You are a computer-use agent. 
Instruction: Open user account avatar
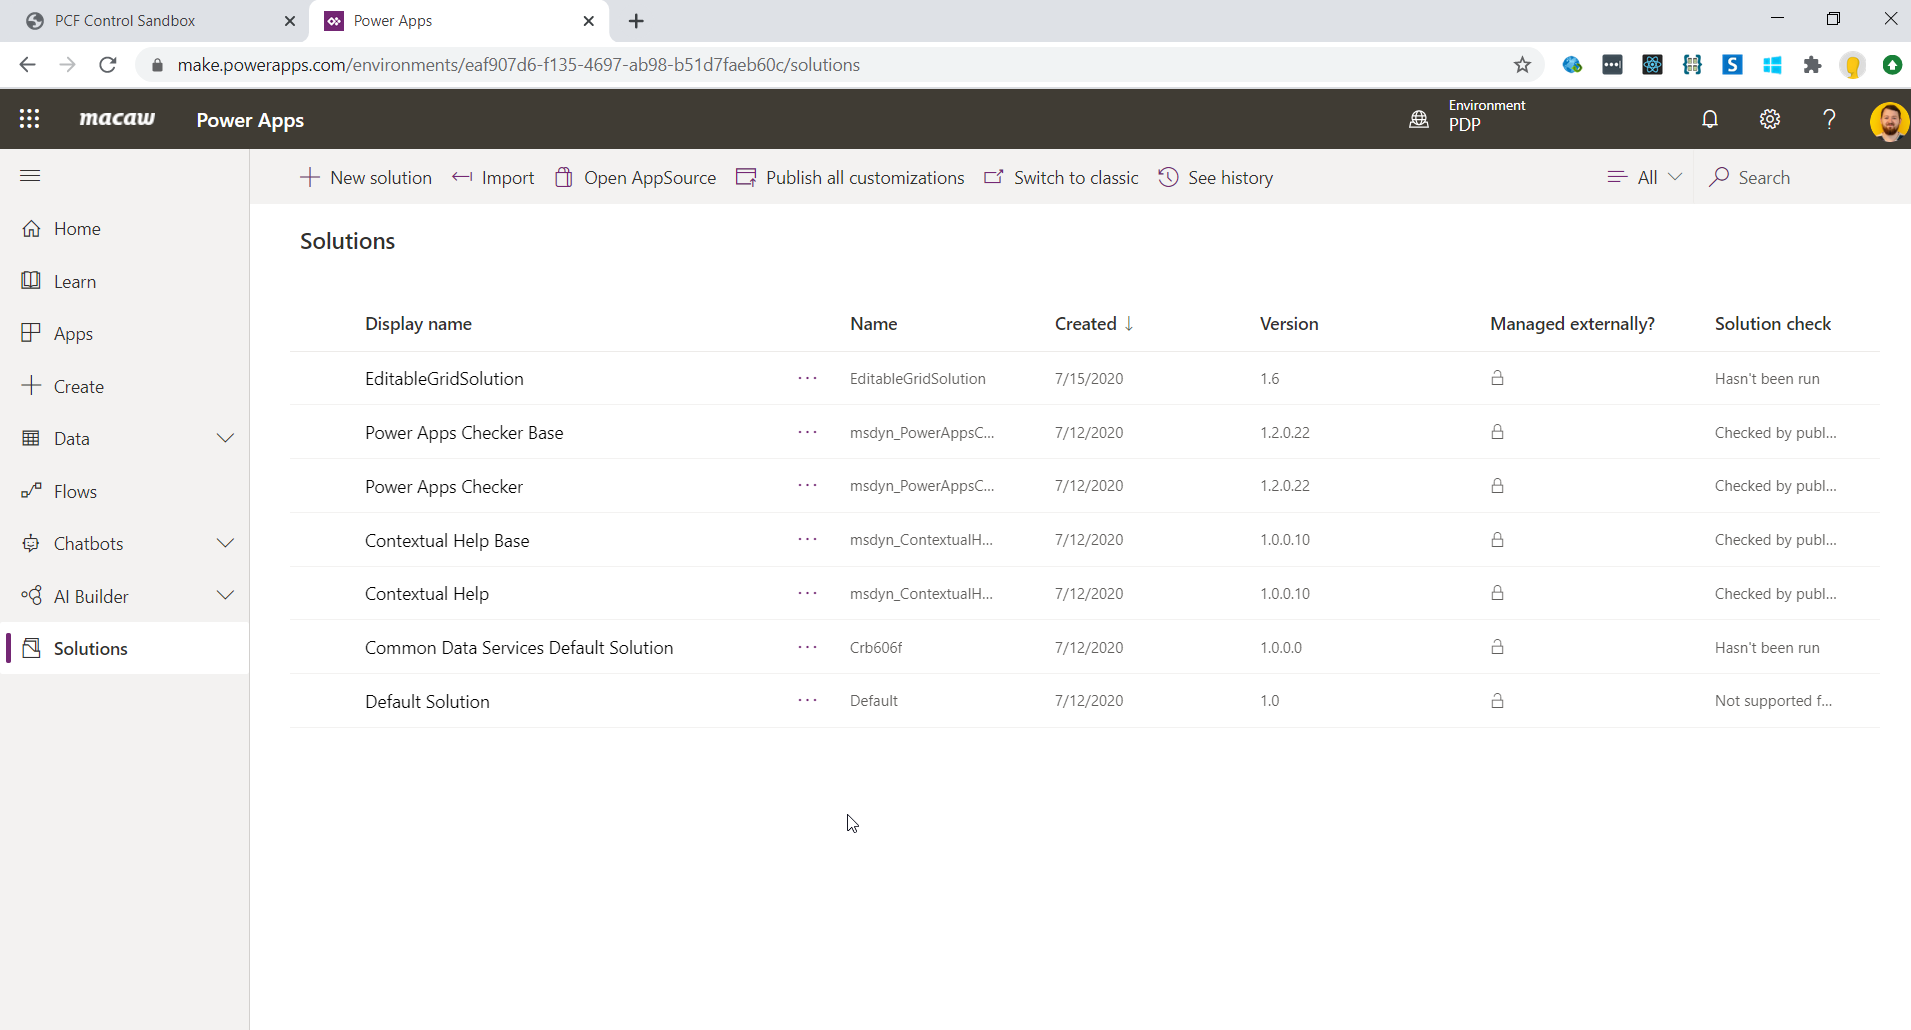[x=1889, y=121]
